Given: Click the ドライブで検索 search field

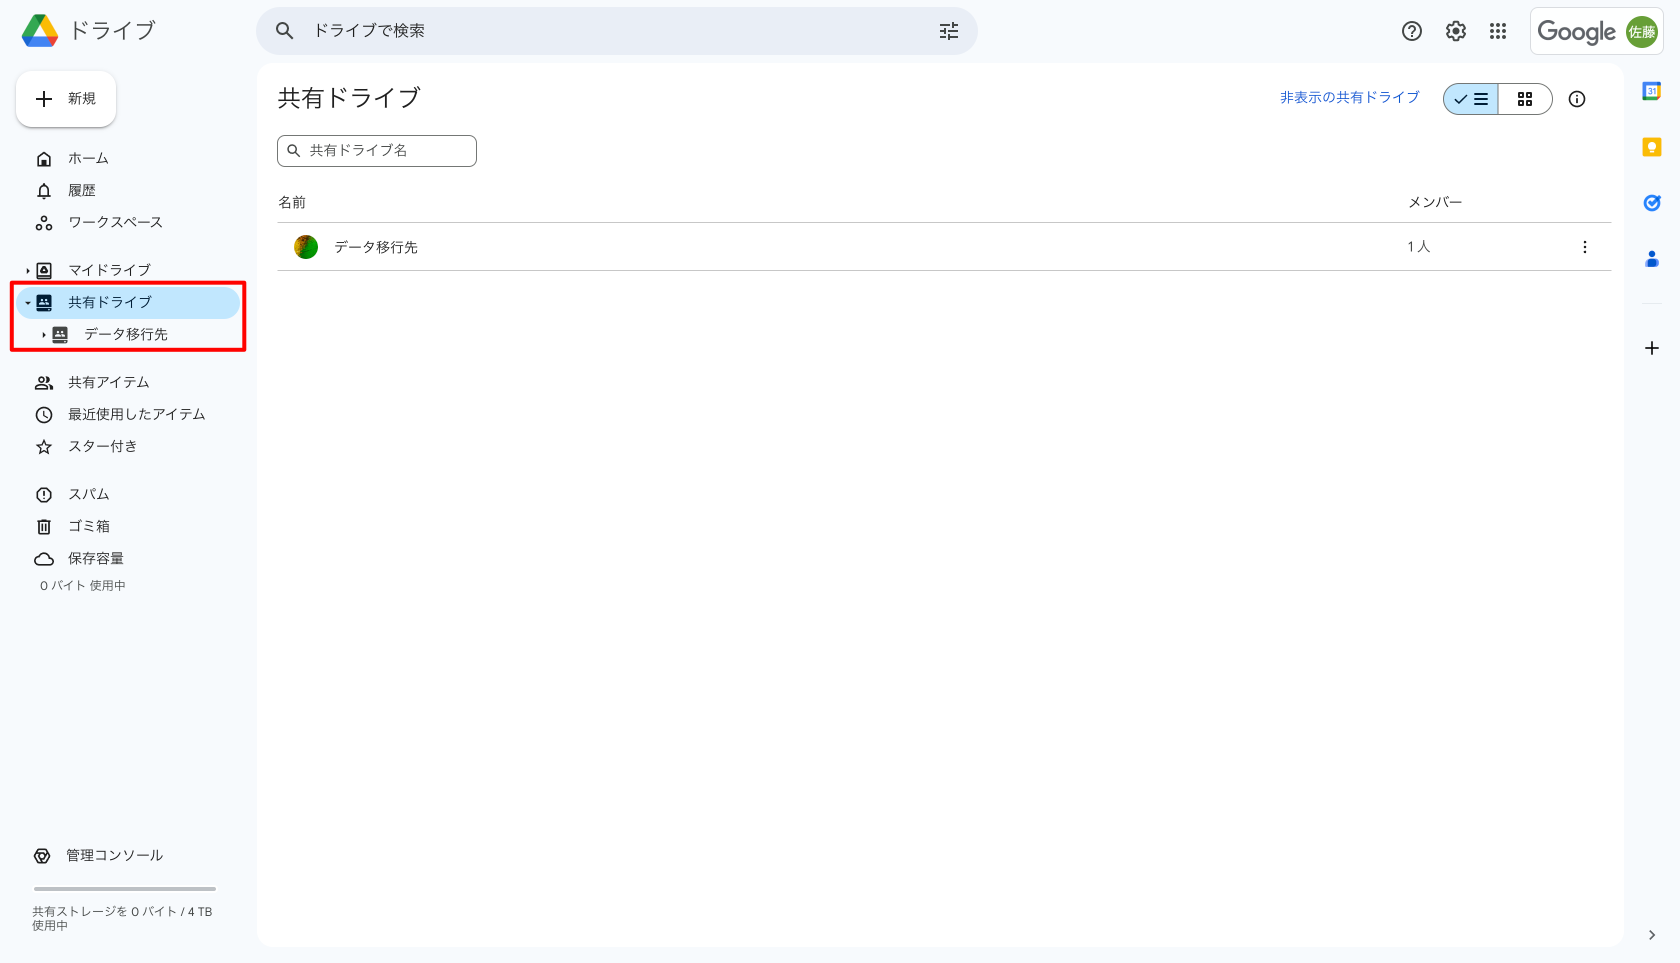Looking at the screenshot, I should point(617,31).
